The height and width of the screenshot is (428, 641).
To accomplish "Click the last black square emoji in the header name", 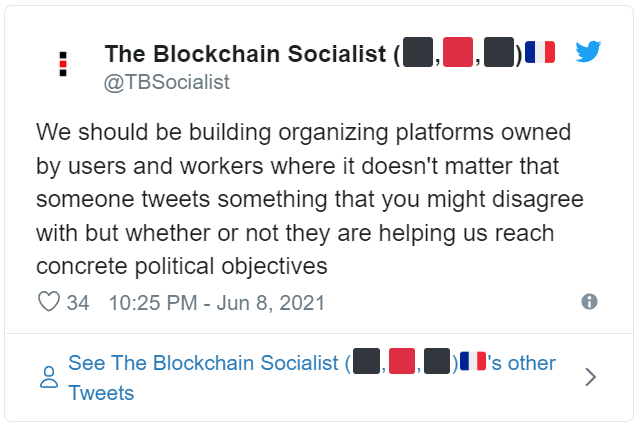I will (499, 52).
